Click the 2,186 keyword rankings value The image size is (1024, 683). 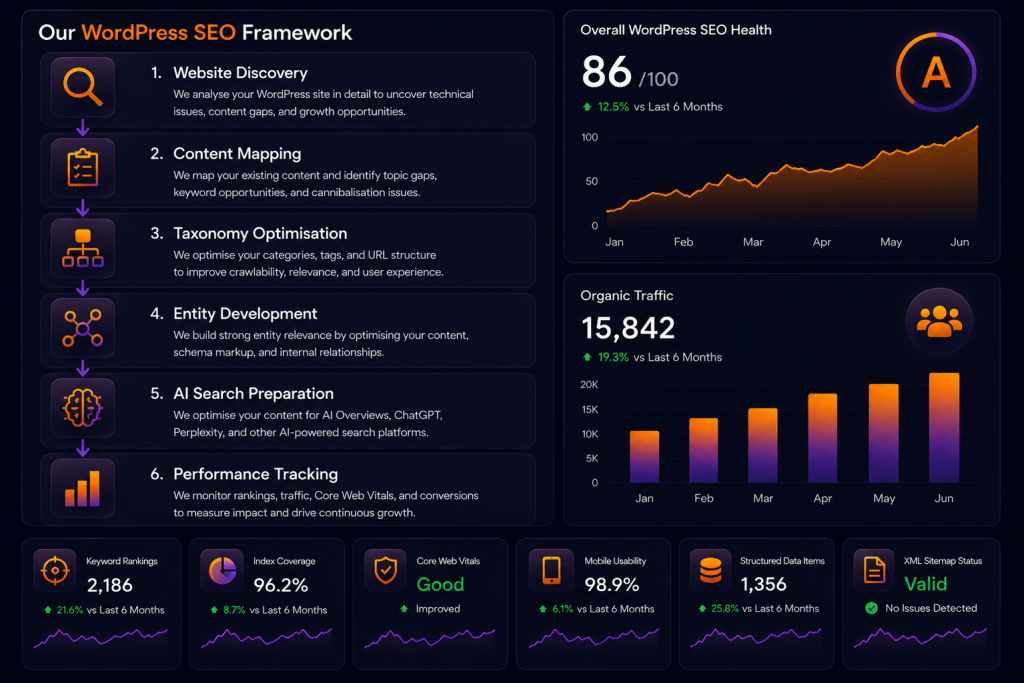click(110, 585)
